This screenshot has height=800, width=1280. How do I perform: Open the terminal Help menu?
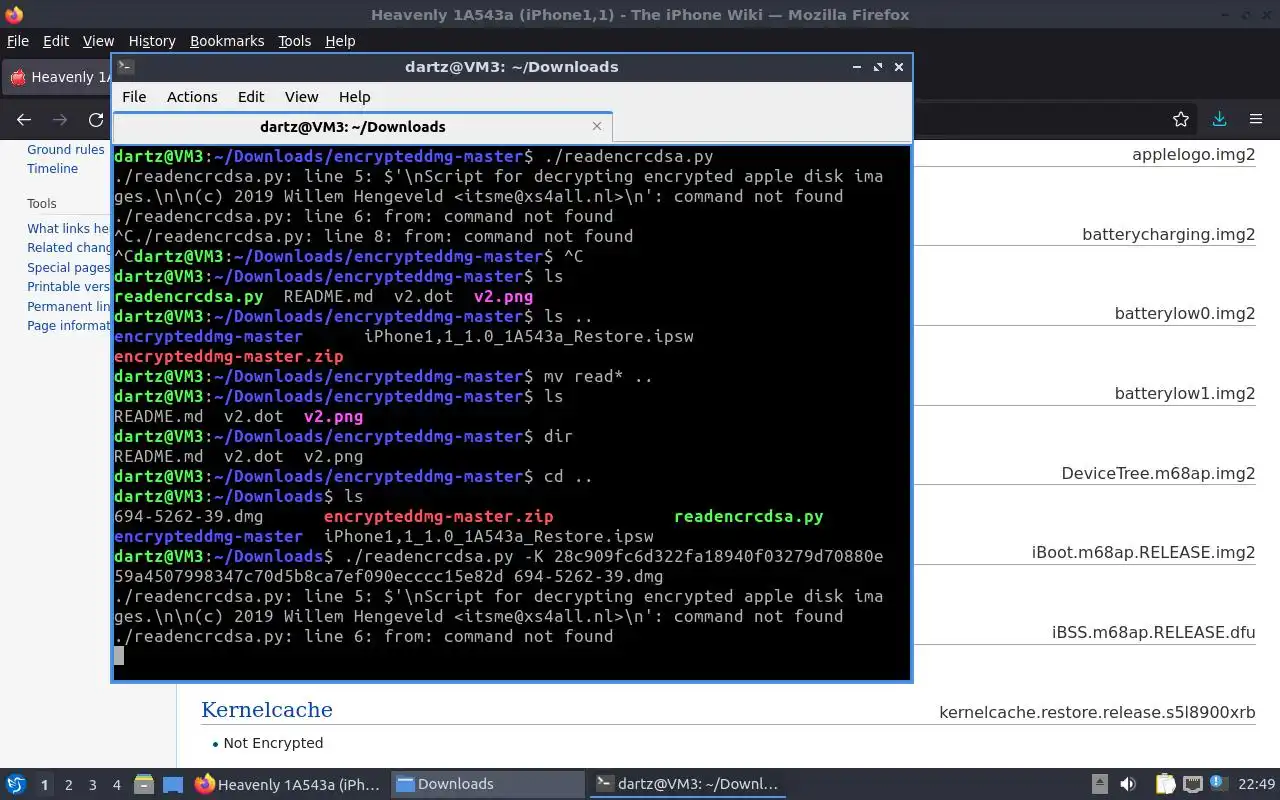[355, 97]
